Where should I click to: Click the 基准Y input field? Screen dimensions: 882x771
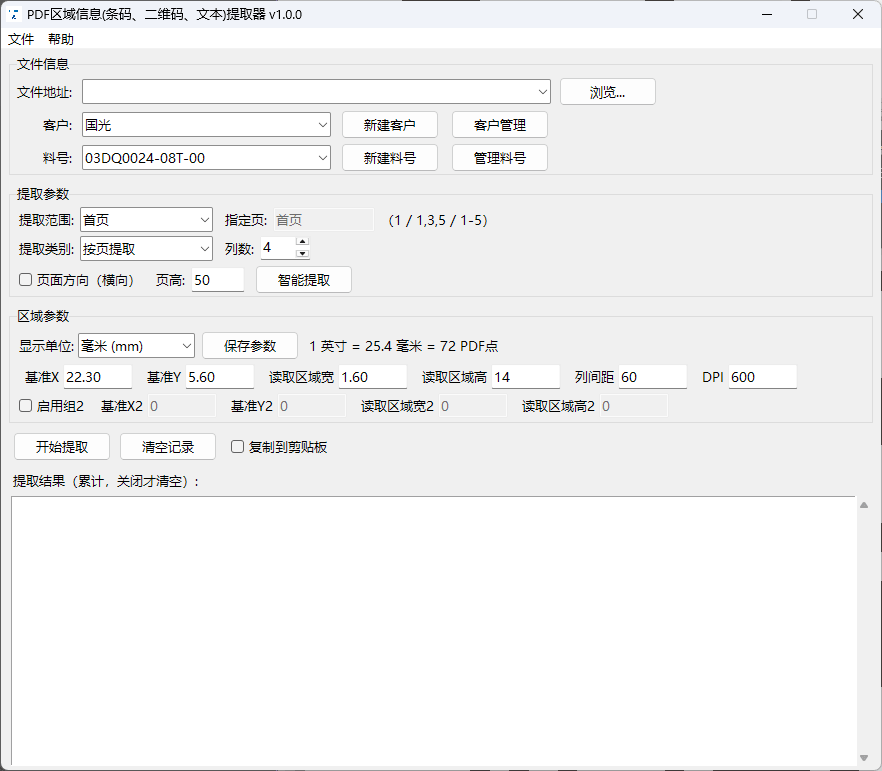pyautogui.click(x=220, y=377)
